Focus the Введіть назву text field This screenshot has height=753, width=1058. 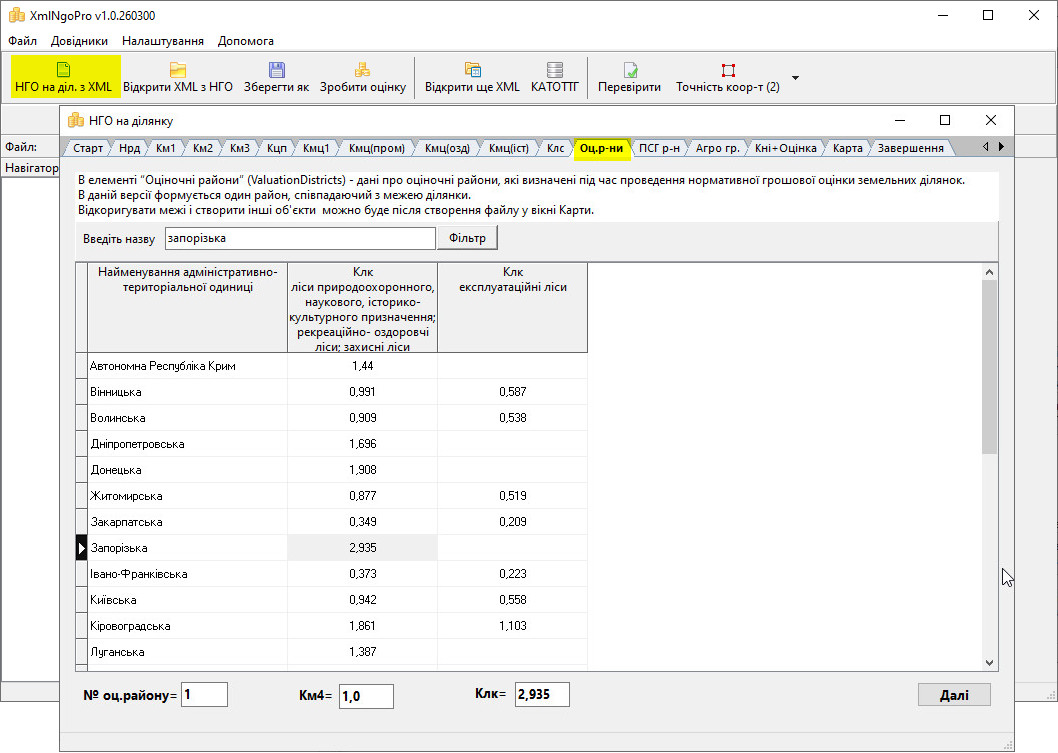tap(300, 239)
